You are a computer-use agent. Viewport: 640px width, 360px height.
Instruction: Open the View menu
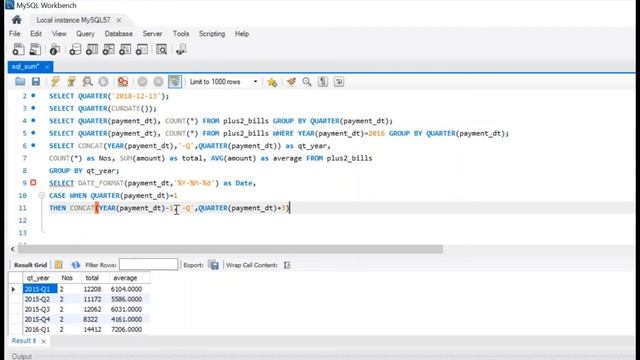(x=59, y=34)
